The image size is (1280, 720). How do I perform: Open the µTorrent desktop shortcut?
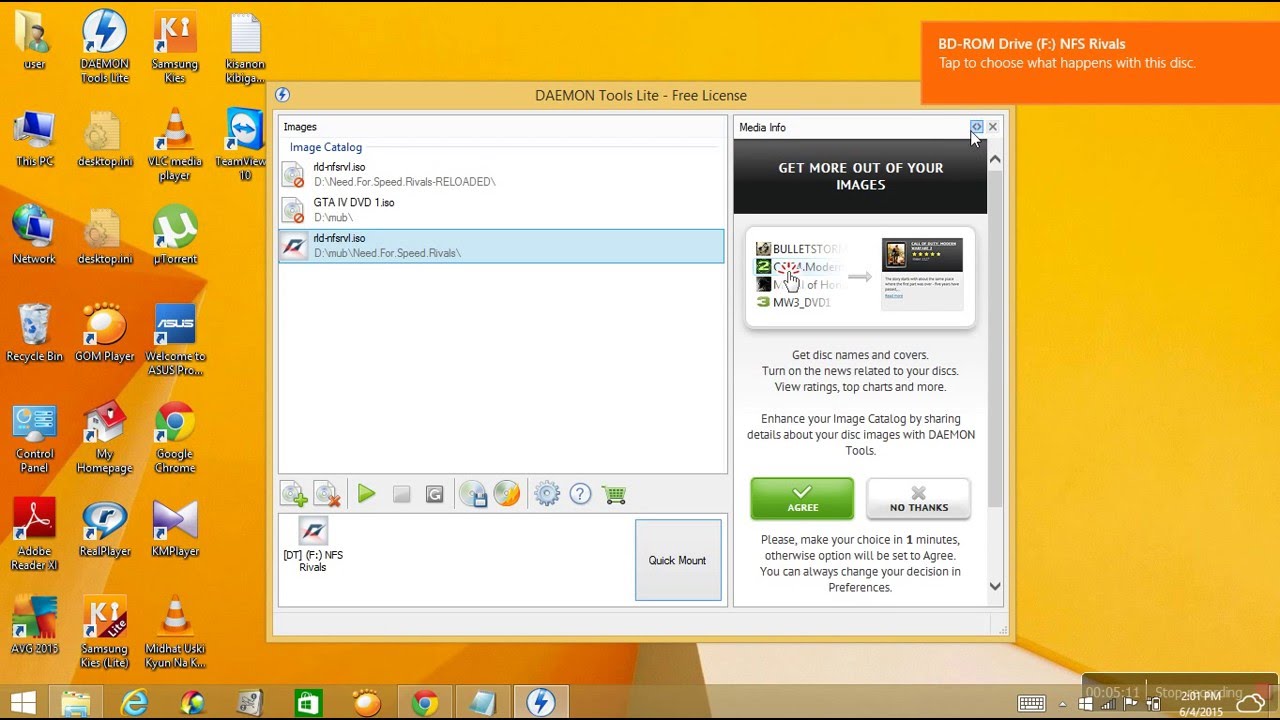tap(174, 237)
